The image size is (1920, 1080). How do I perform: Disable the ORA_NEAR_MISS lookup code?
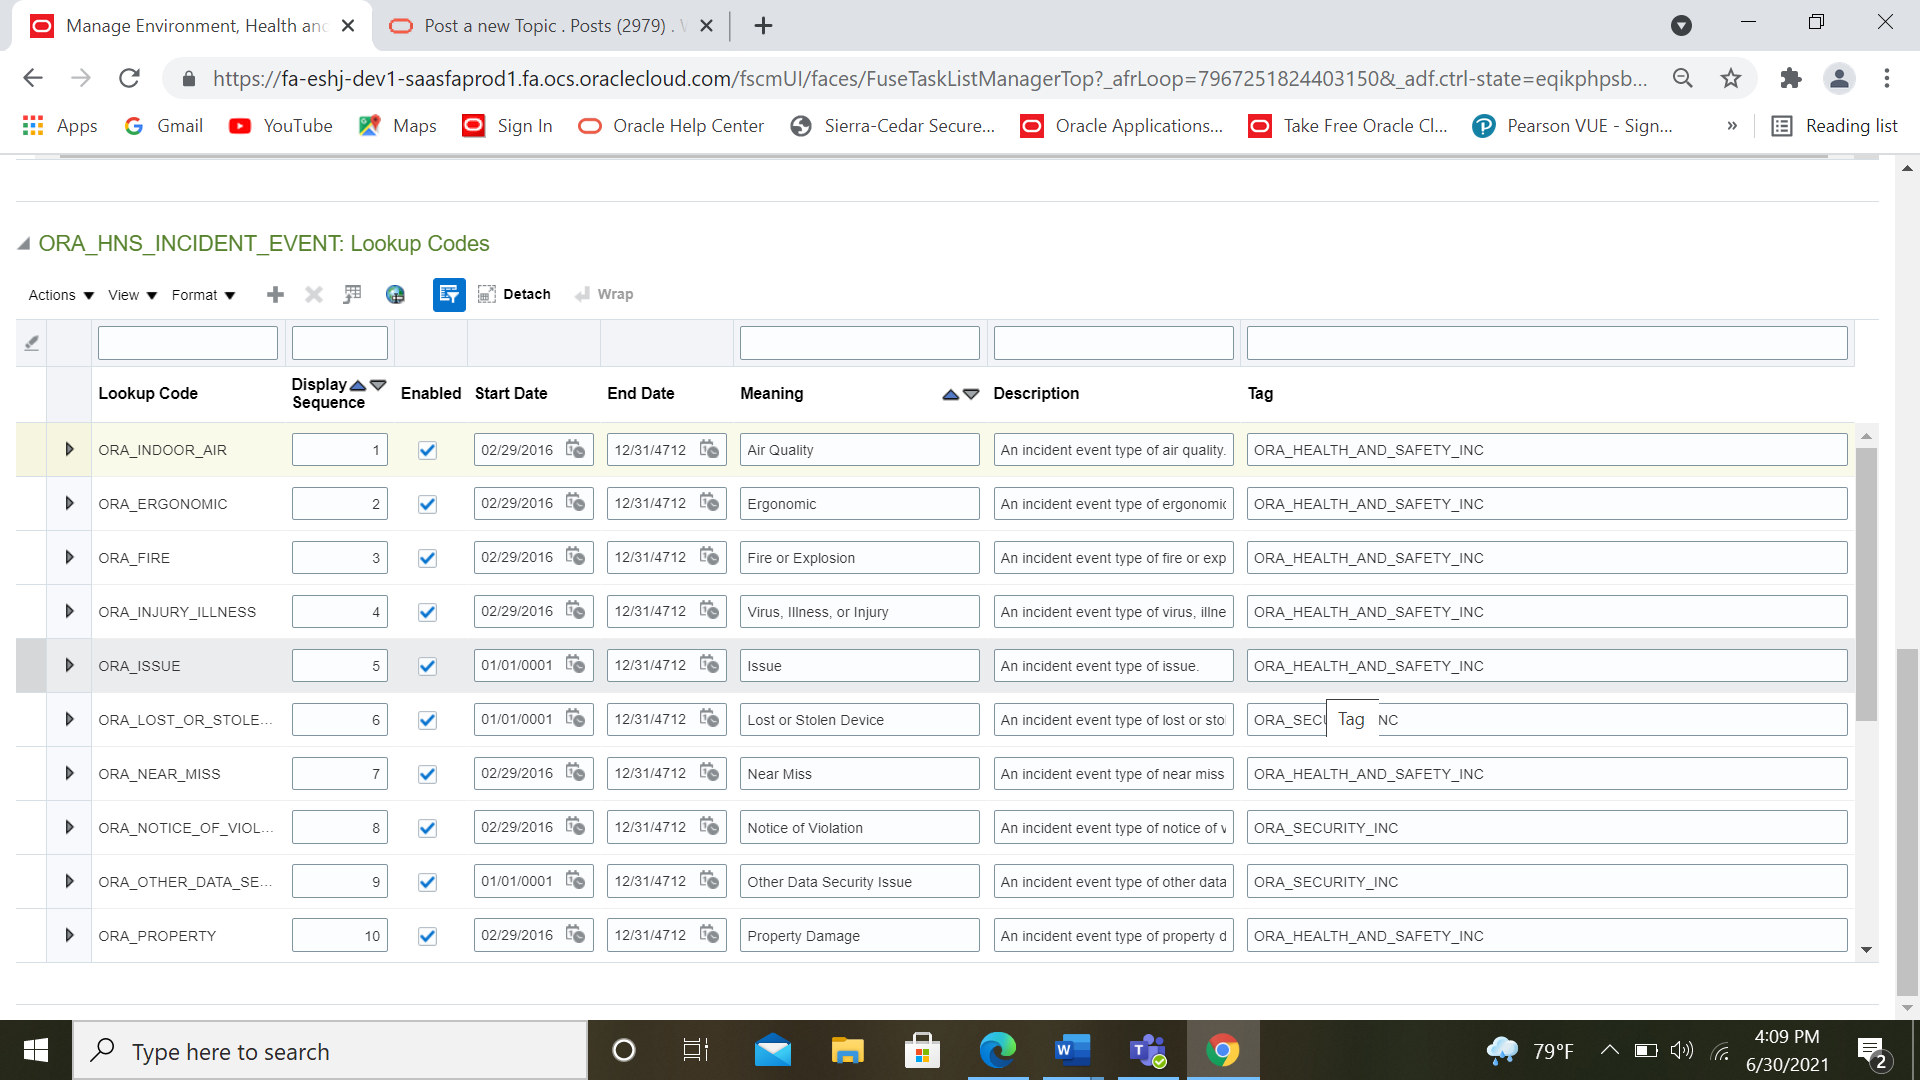click(427, 773)
